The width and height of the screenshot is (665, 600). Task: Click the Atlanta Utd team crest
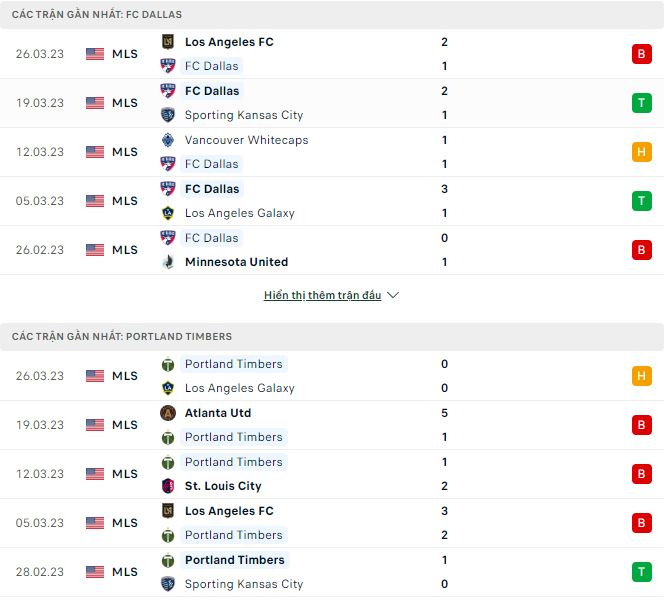coord(168,413)
